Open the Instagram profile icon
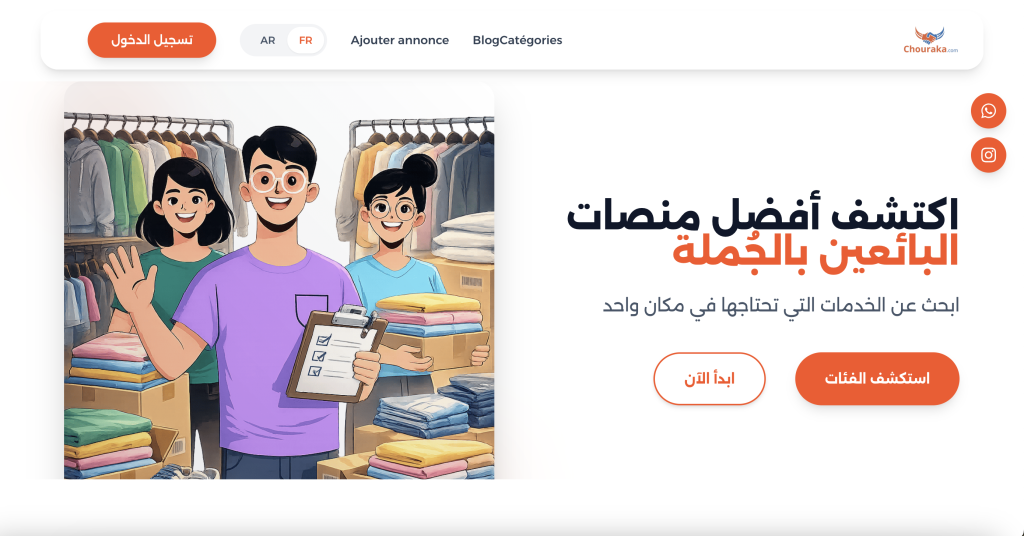 click(x=988, y=155)
